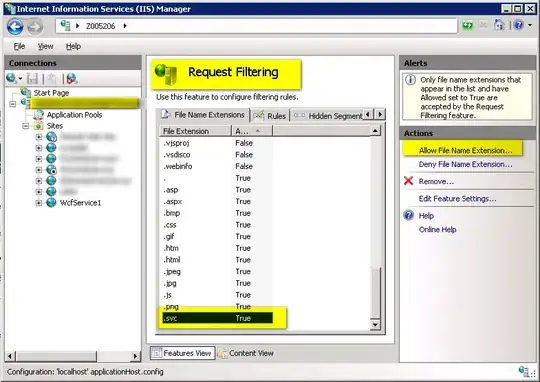Click the red X Remove icon

tap(408, 181)
